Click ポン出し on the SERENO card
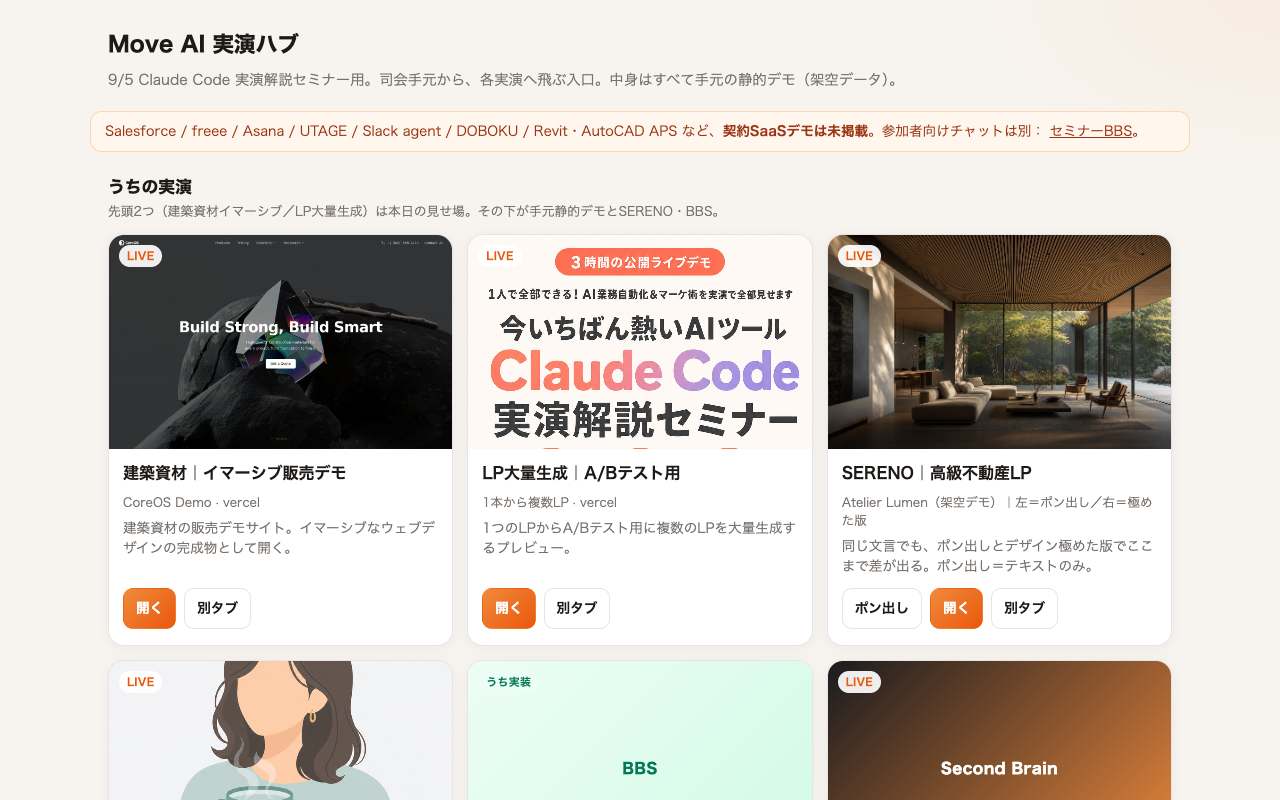This screenshot has height=800, width=1280. coord(882,608)
